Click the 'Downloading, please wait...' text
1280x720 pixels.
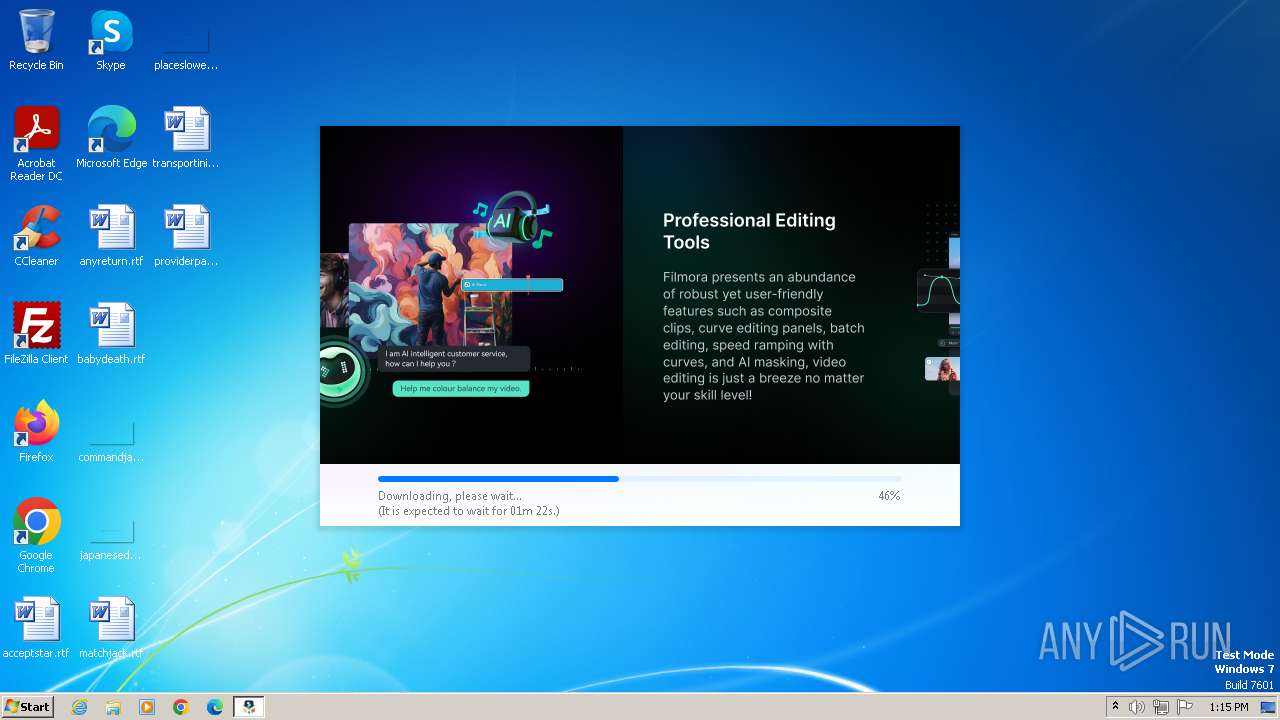click(x=450, y=496)
